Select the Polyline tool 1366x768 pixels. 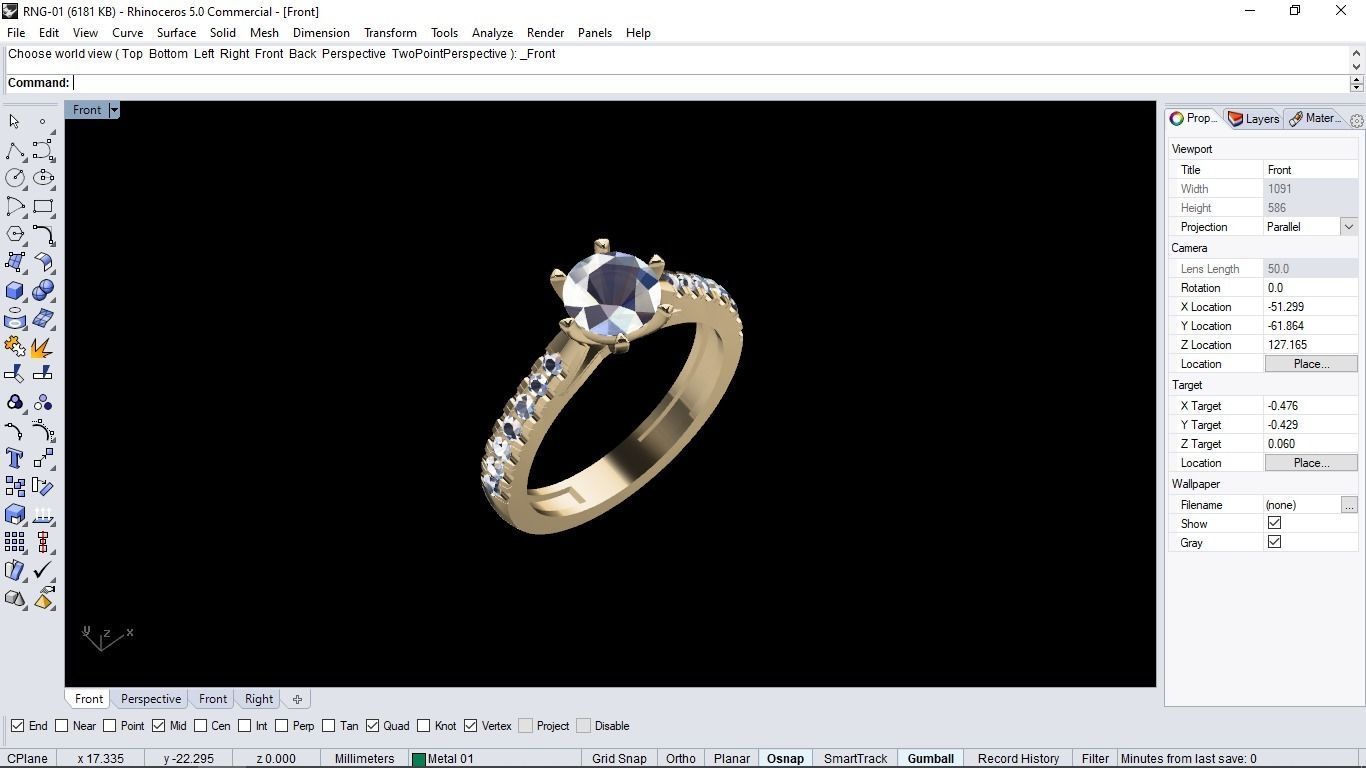click(14, 150)
